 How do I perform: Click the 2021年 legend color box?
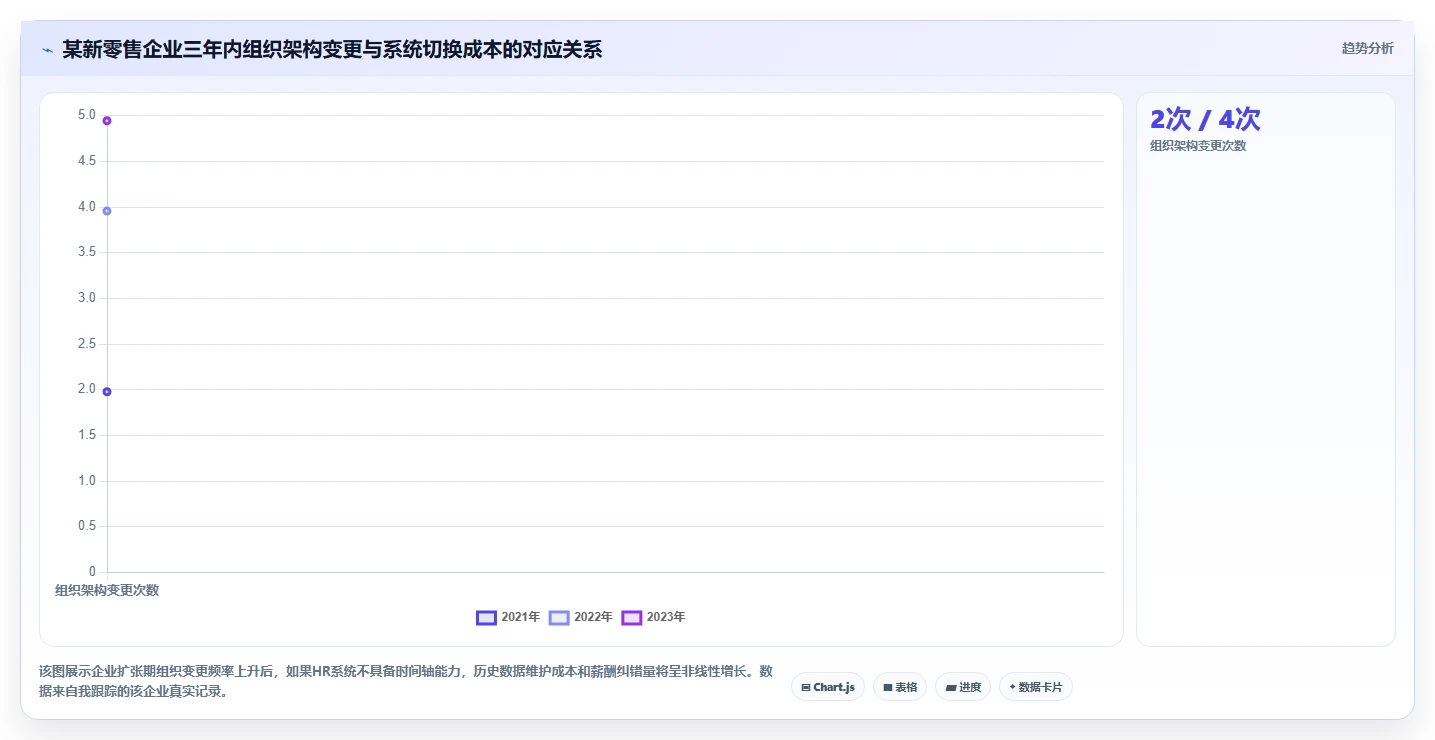coord(486,617)
